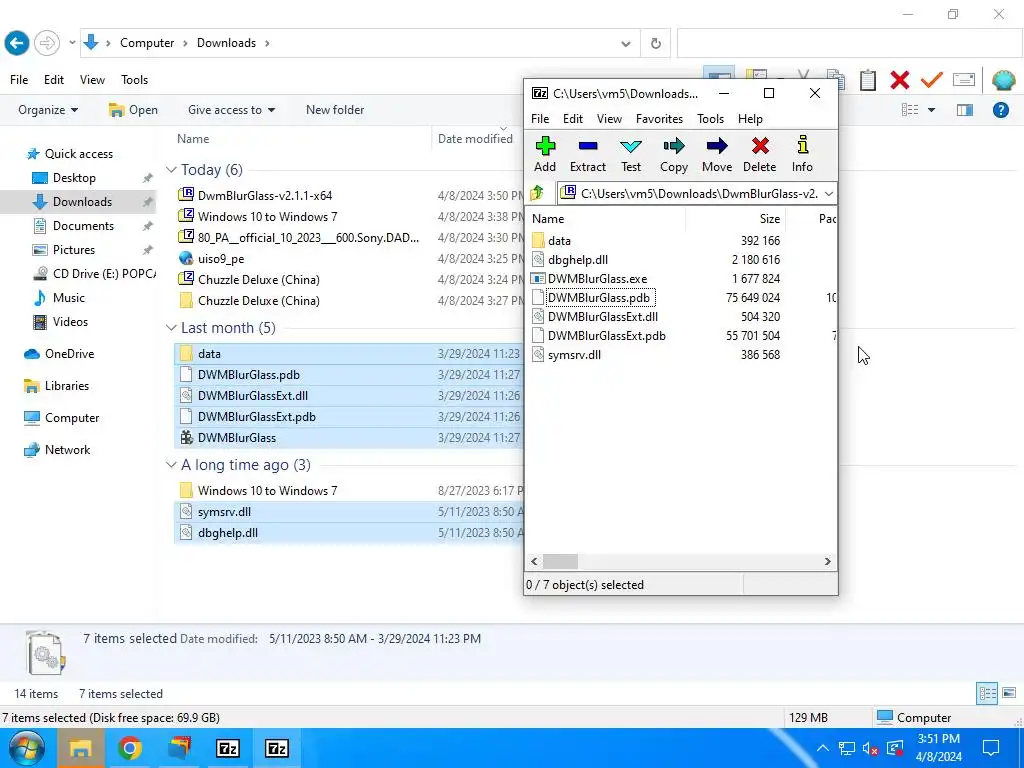
Task: Open 7-Zip Tools menu
Action: [x=710, y=119]
